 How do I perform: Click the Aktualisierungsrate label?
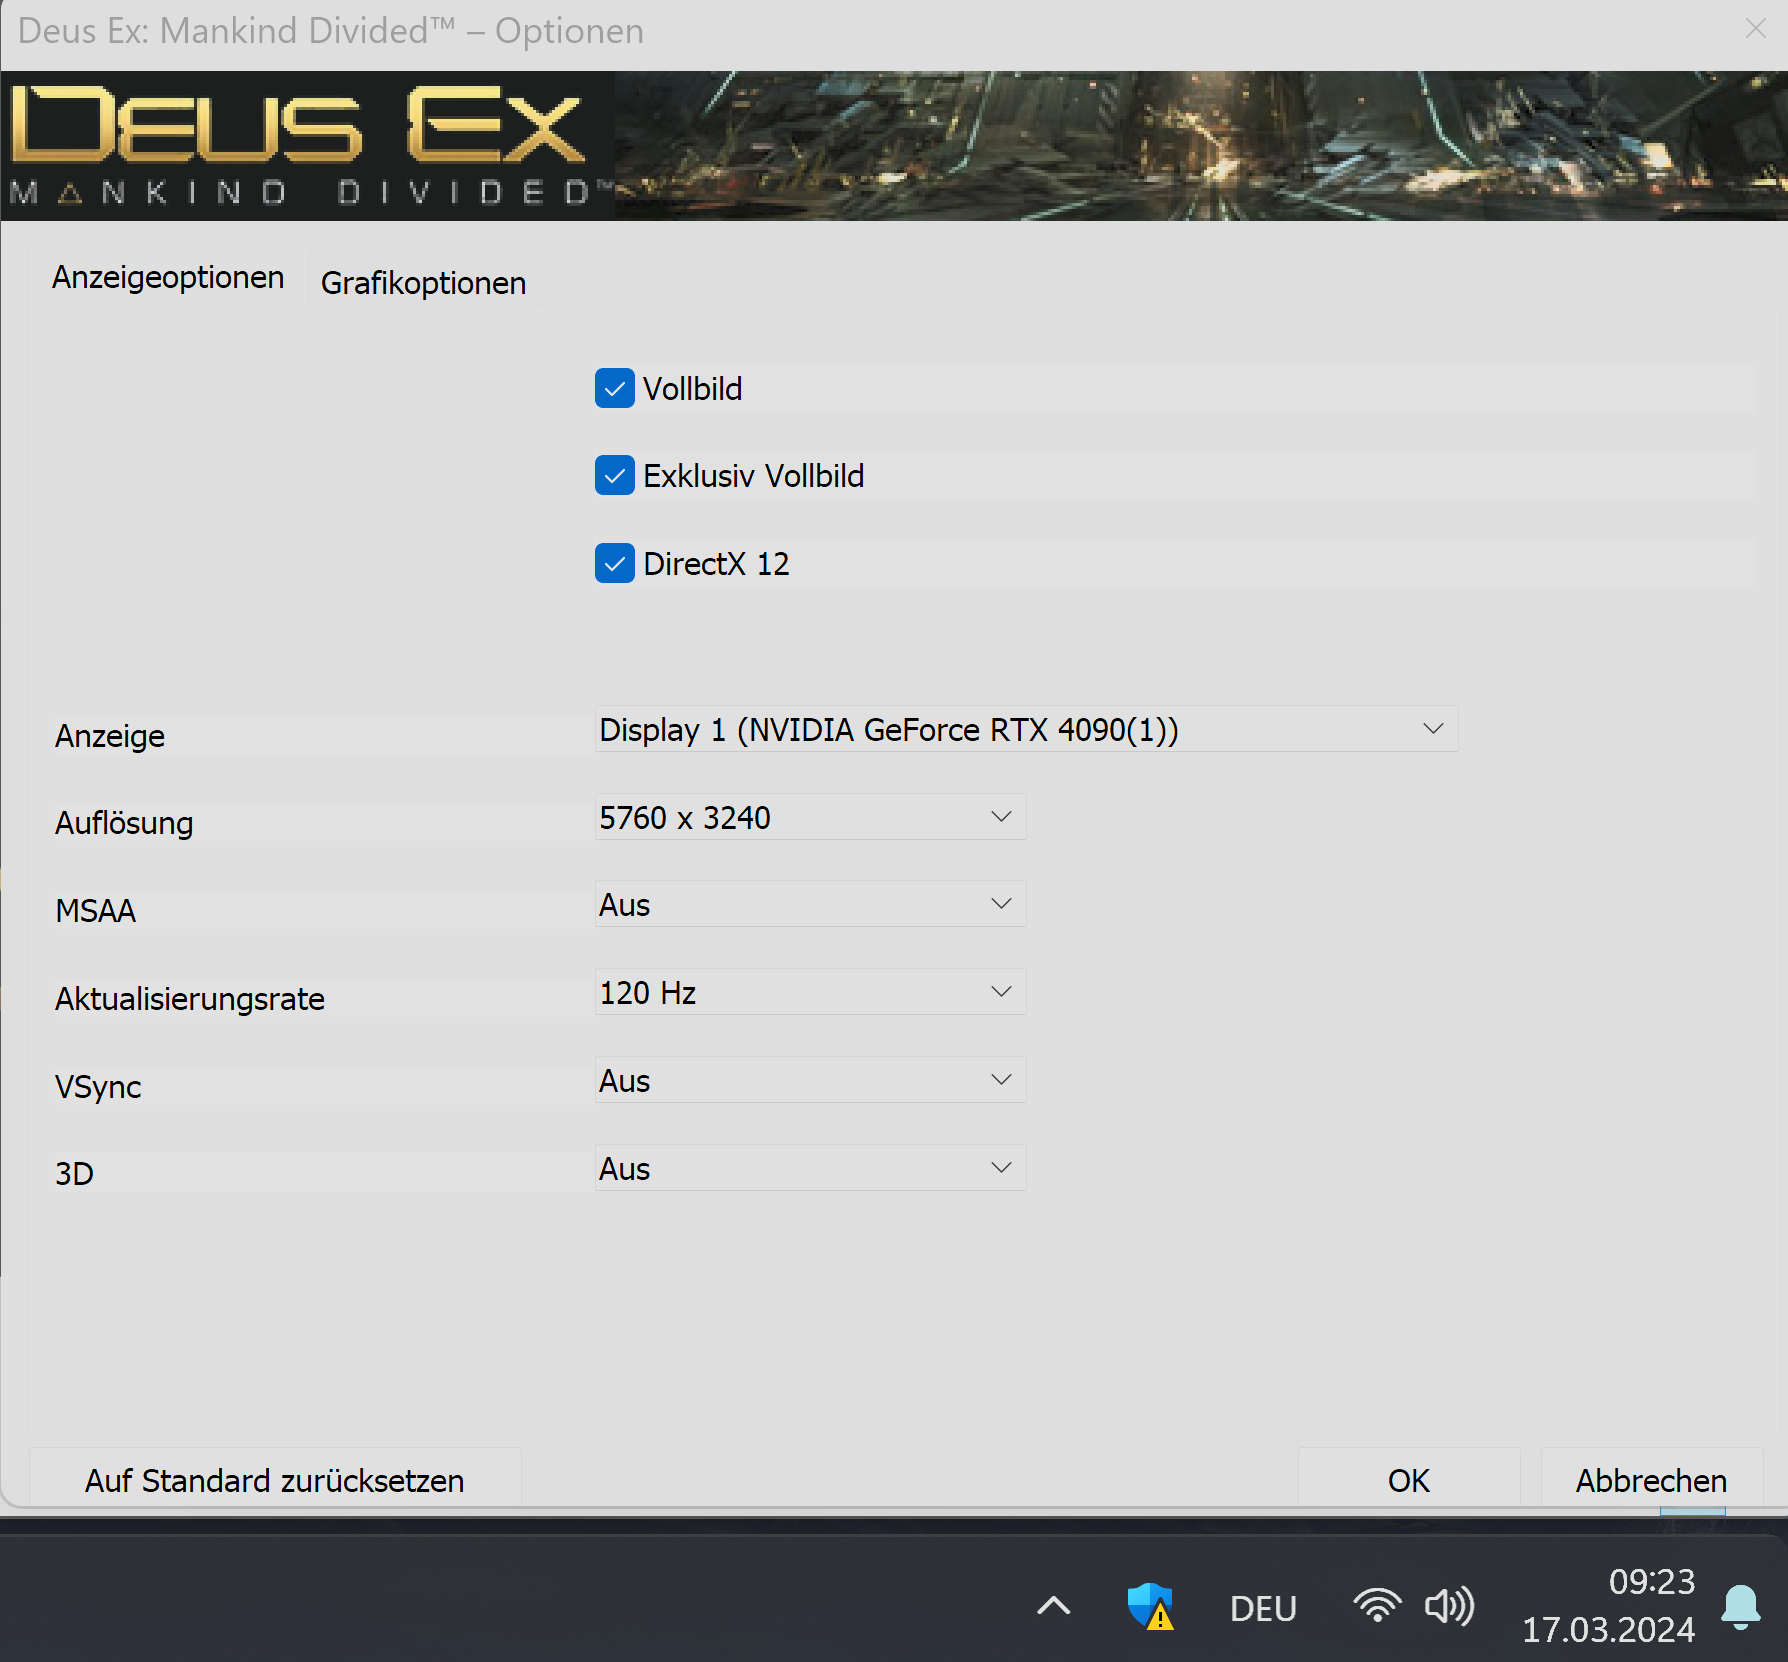190,999
